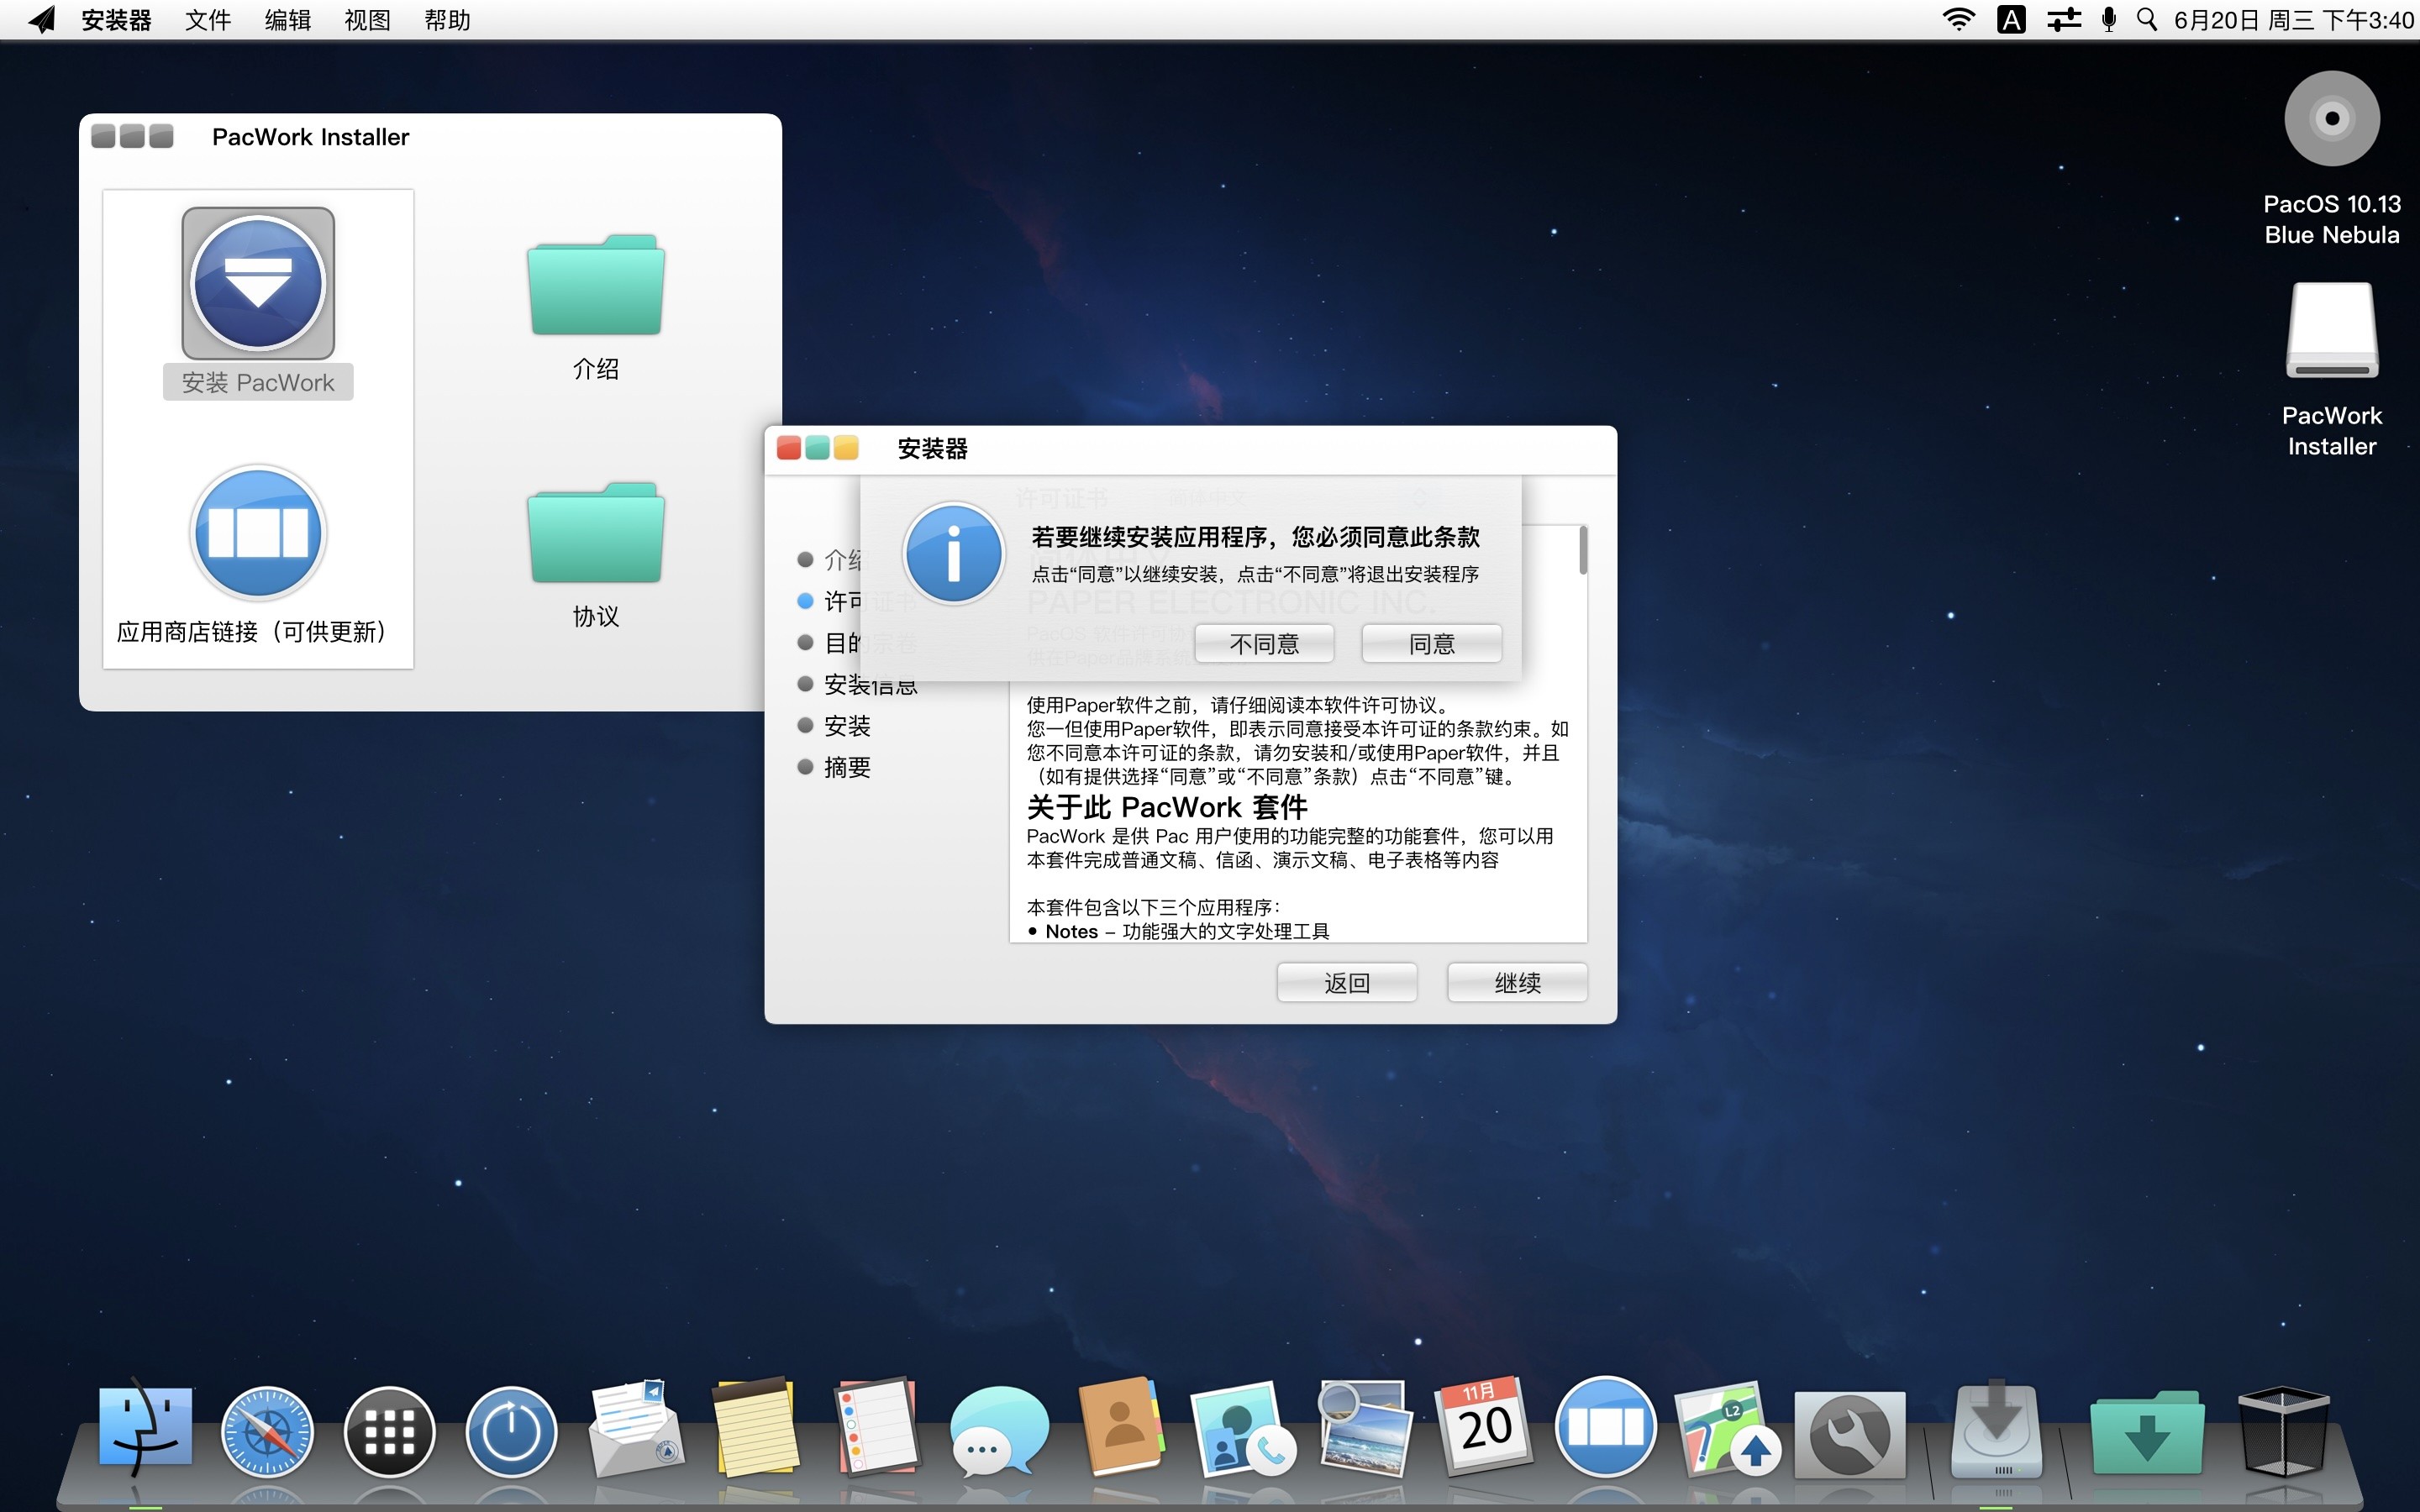Open the 协议 folder in PacWork Installer window

[596, 533]
